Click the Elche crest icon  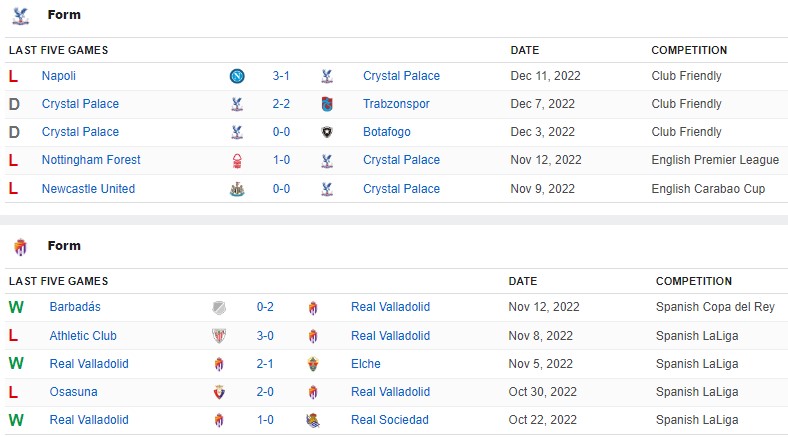[x=313, y=364]
